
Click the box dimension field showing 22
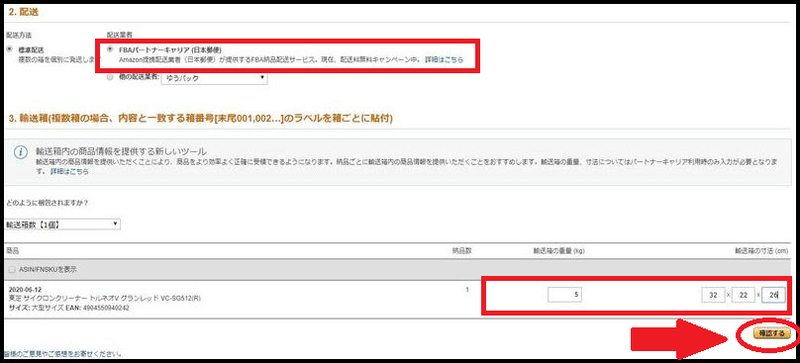coord(743,295)
